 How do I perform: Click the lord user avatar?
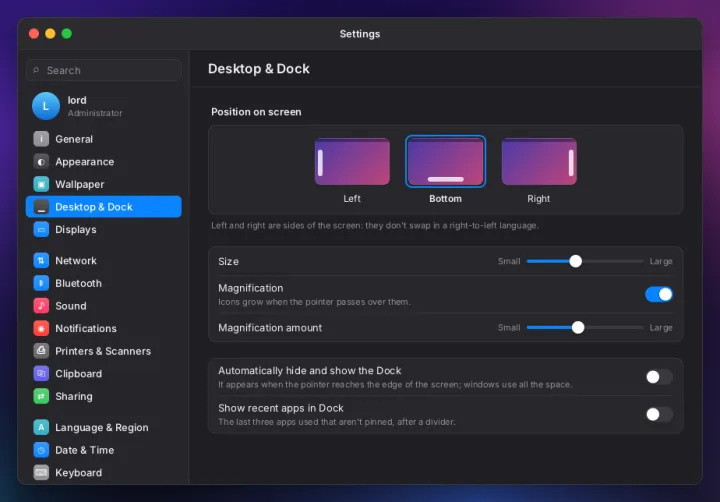coord(45,106)
